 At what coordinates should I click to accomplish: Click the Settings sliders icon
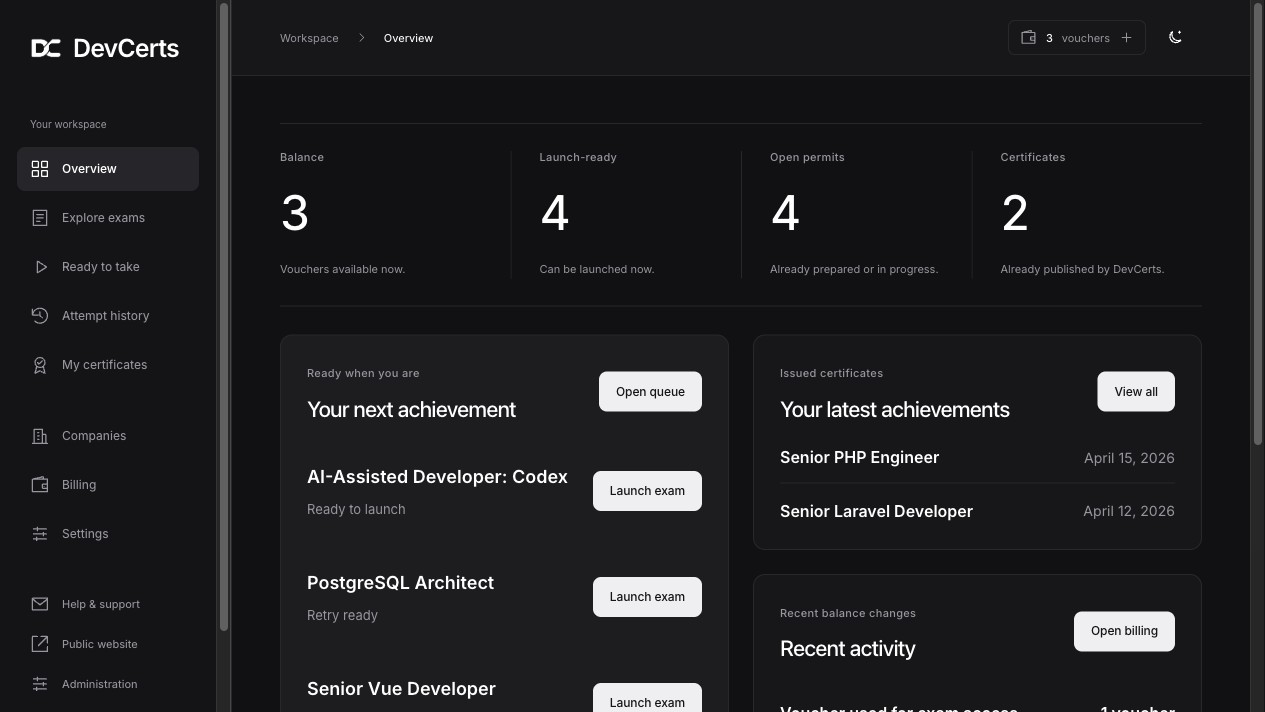pos(40,534)
